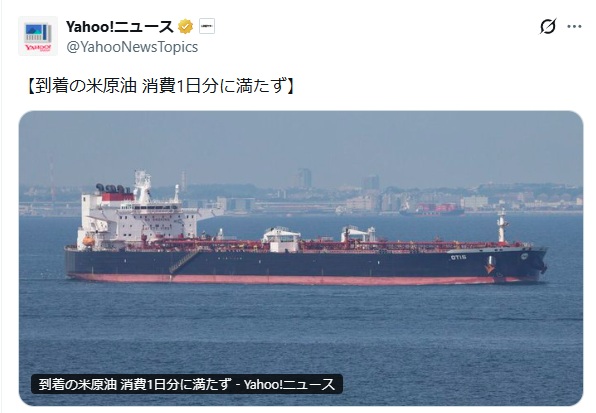The height and width of the screenshot is (413, 596).
Task: Click the gangway stairs on tanker hull
Action: (x=185, y=261)
